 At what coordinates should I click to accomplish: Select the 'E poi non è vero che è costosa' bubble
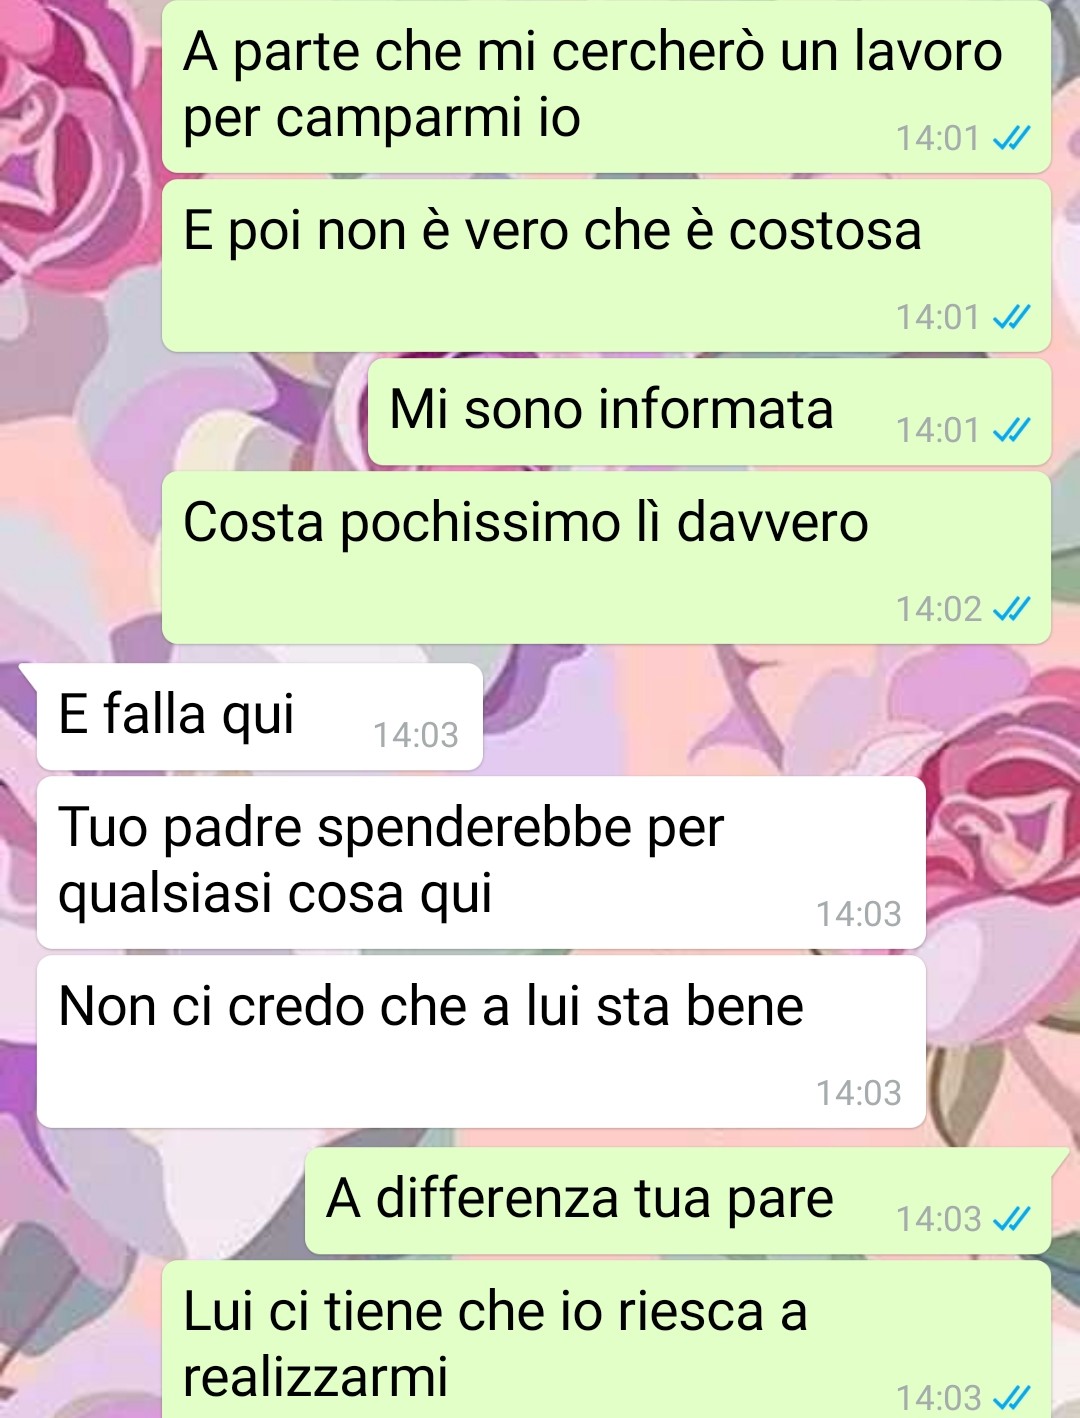click(606, 266)
